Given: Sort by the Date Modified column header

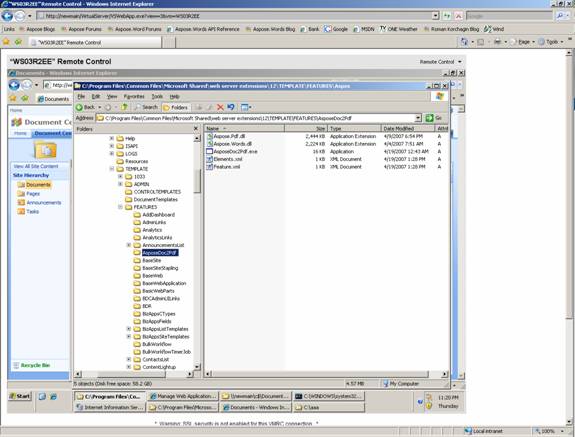Looking at the screenshot, I should coord(408,128).
